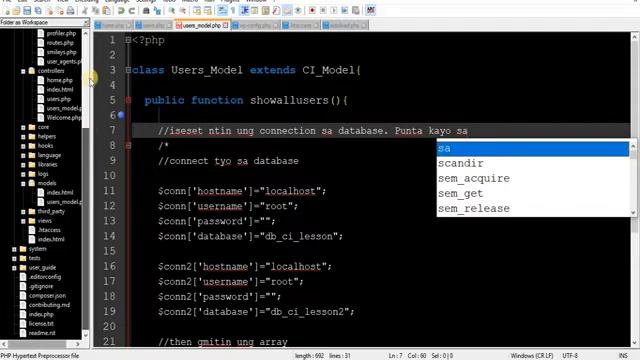Expand the helpers folder
The image size is (640, 360).
point(23,137)
